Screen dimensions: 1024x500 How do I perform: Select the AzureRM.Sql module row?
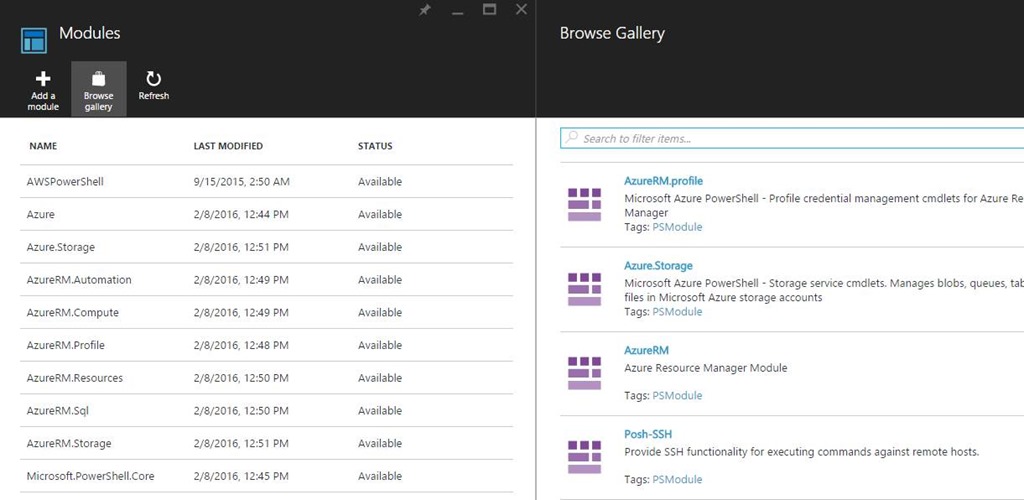click(266, 411)
